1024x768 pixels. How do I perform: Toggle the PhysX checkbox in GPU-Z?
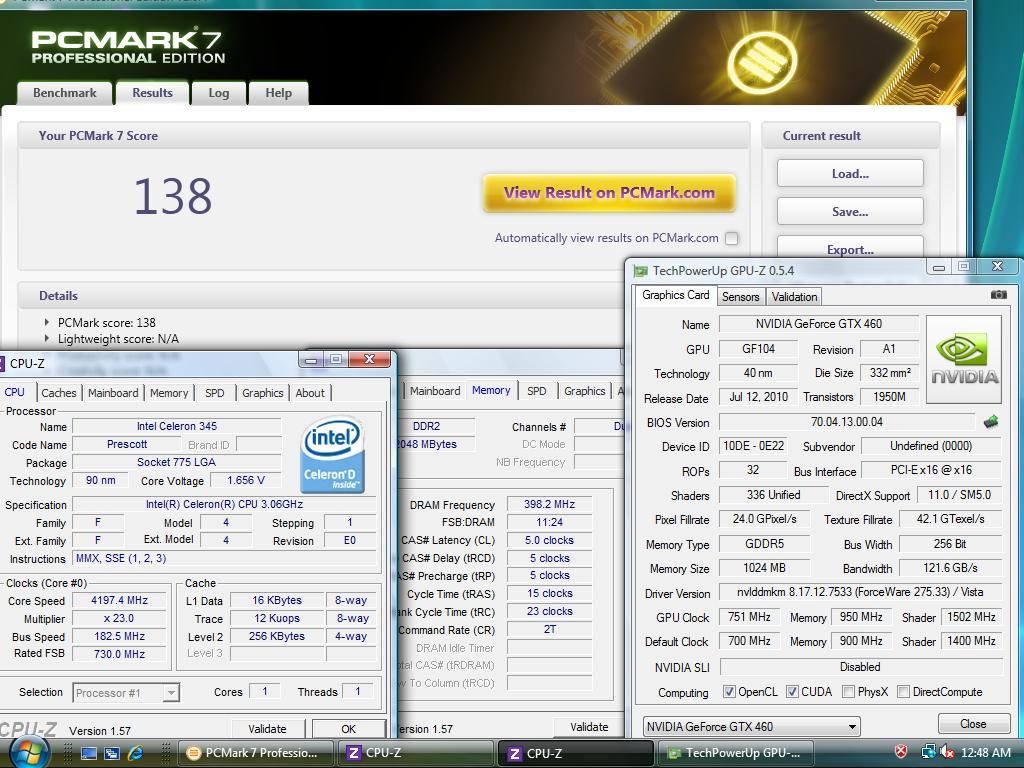click(x=848, y=692)
